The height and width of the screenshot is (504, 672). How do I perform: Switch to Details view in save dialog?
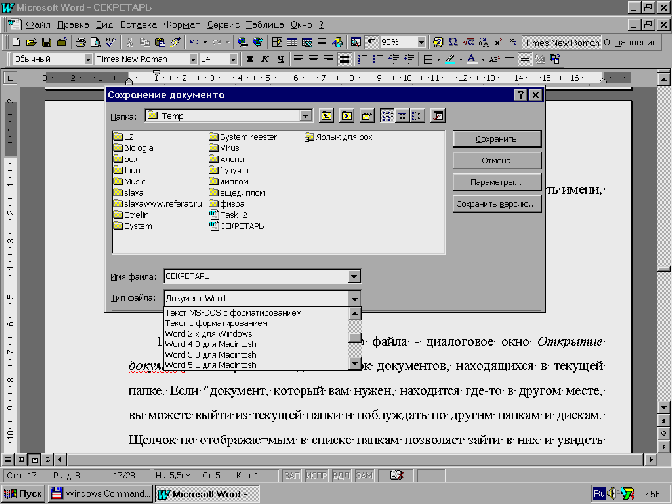click(x=401, y=116)
